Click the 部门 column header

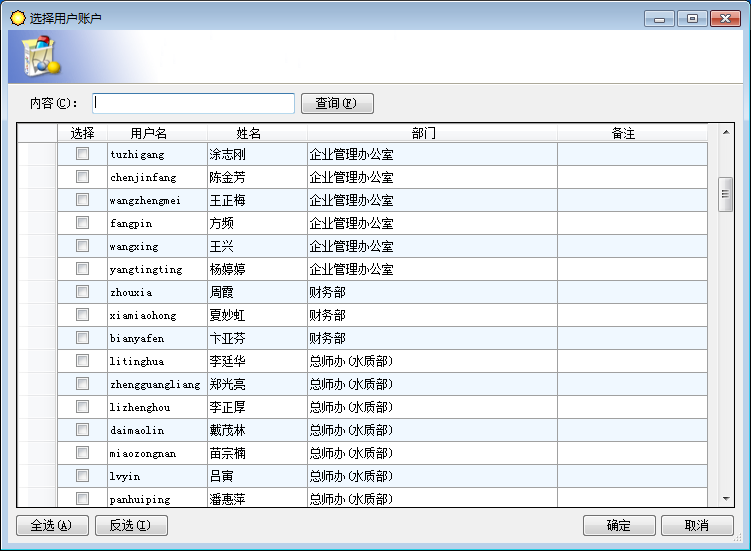[432, 133]
